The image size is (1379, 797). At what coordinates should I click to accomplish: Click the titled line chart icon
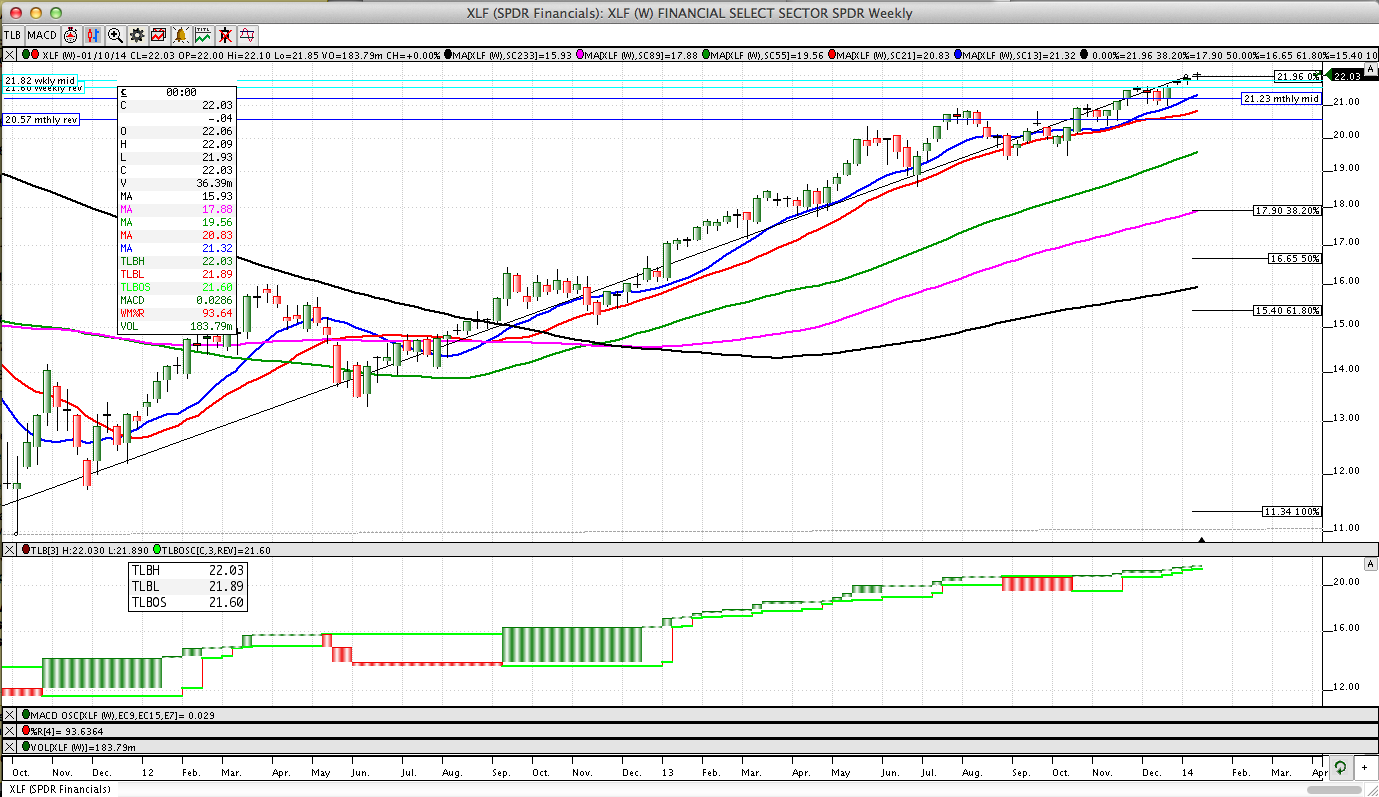pyautogui.click(x=203, y=35)
